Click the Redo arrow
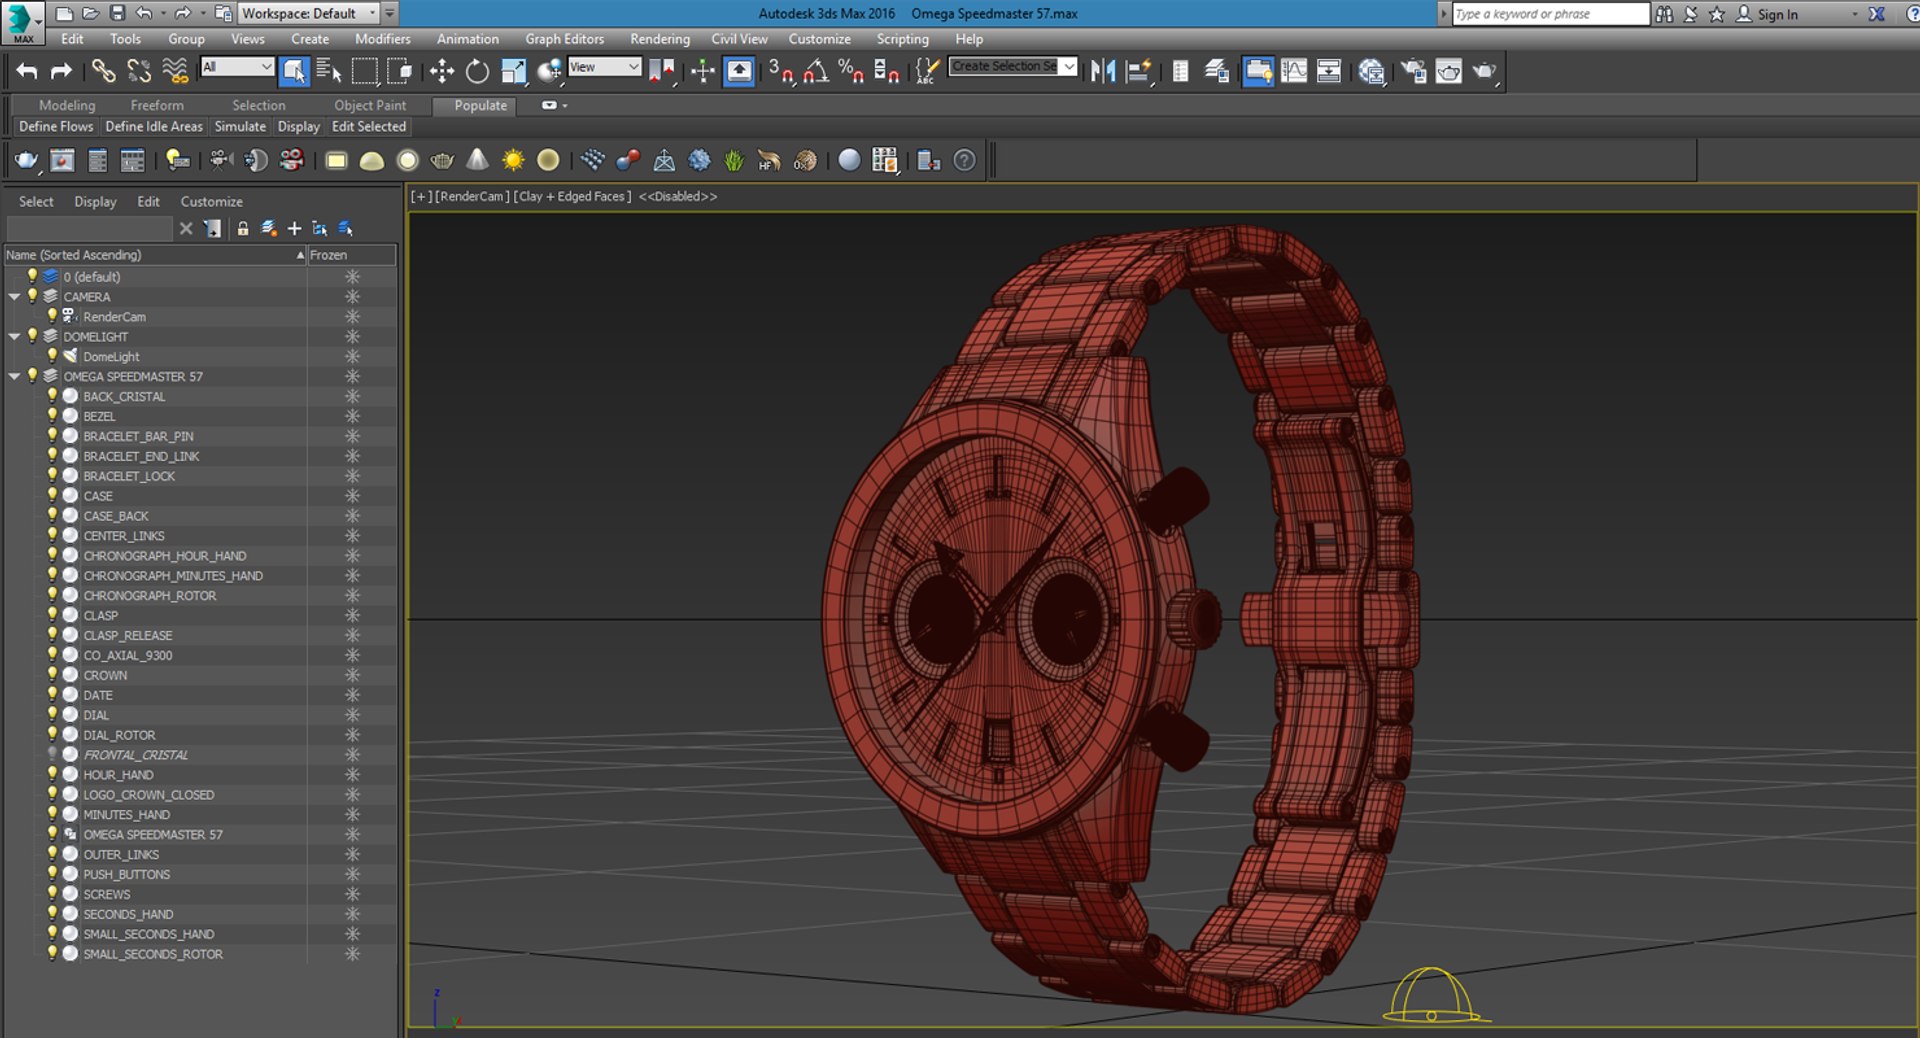Image resolution: width=1920 pixels, height=1038 pixels. coord(61,71)
